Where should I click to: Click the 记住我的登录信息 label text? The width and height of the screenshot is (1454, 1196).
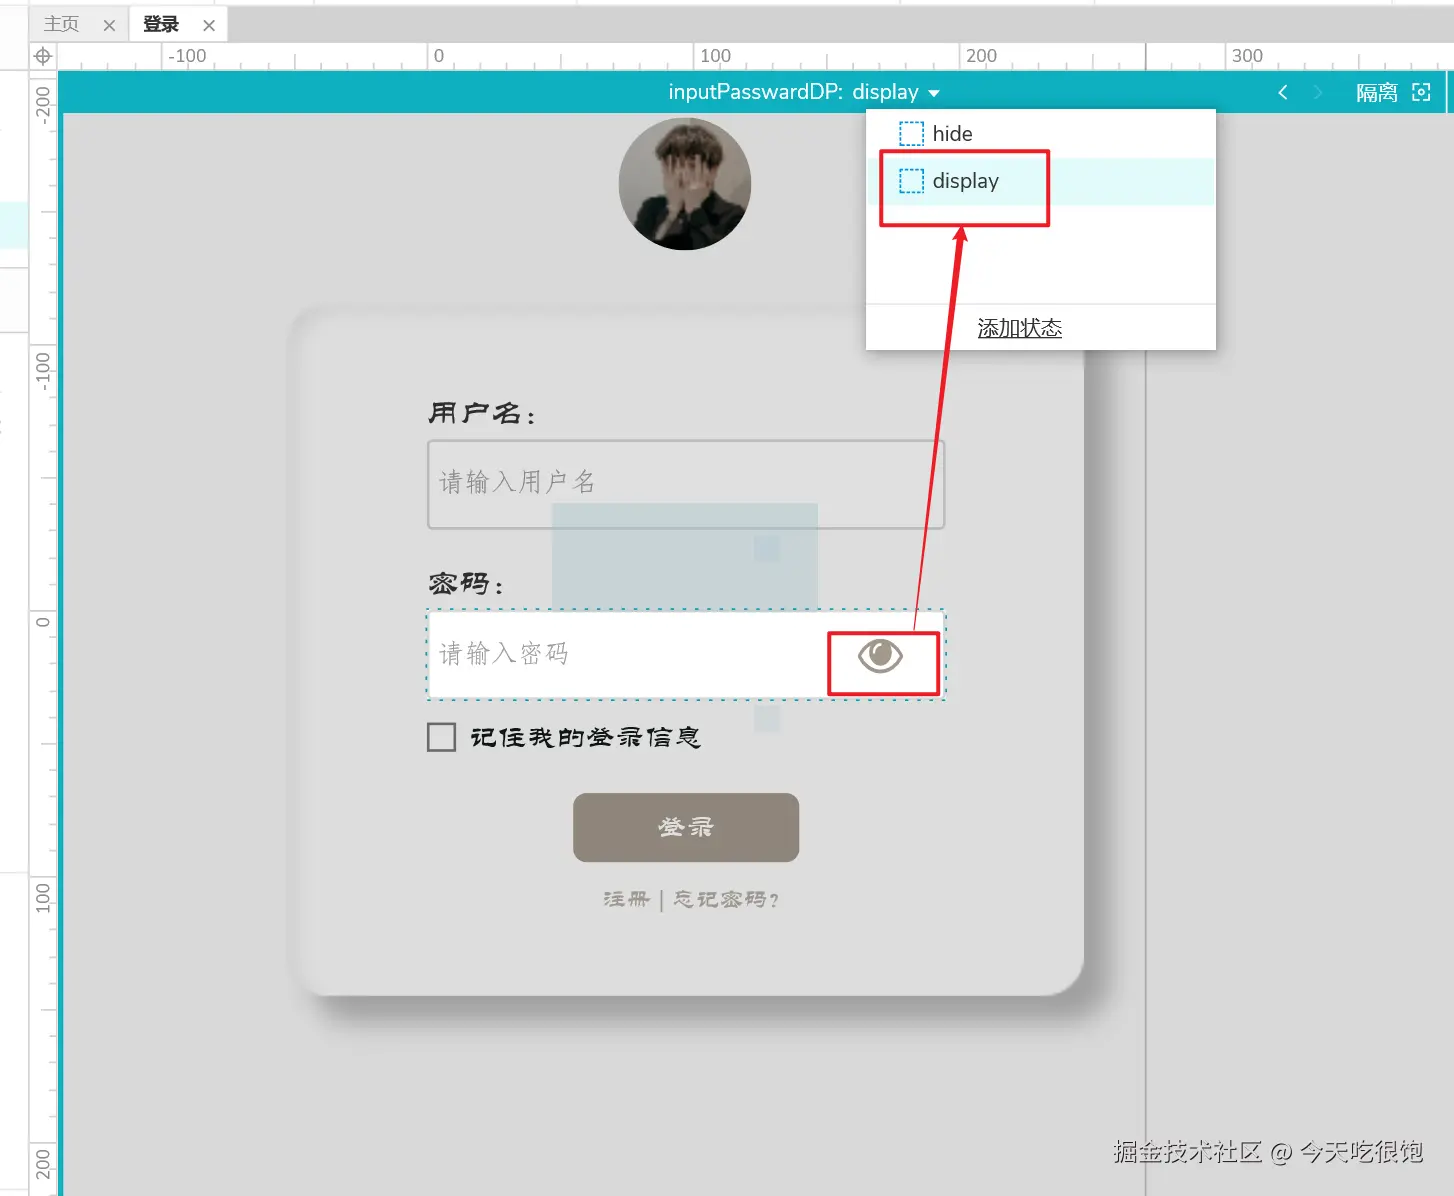[585, 737]
